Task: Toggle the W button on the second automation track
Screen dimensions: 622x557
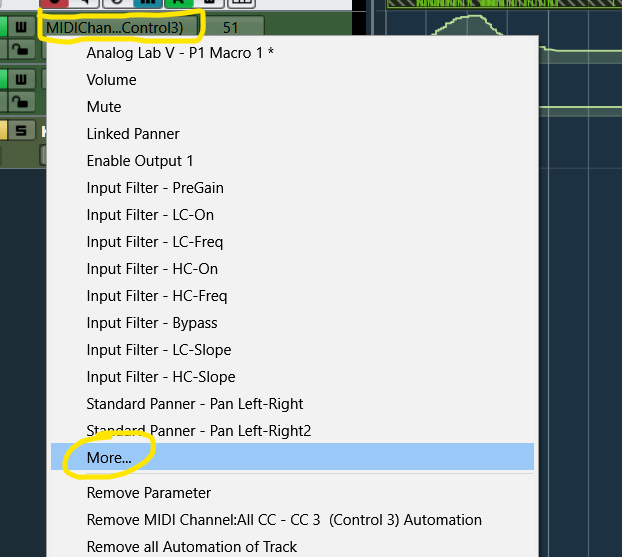Action: pos(21,78)
